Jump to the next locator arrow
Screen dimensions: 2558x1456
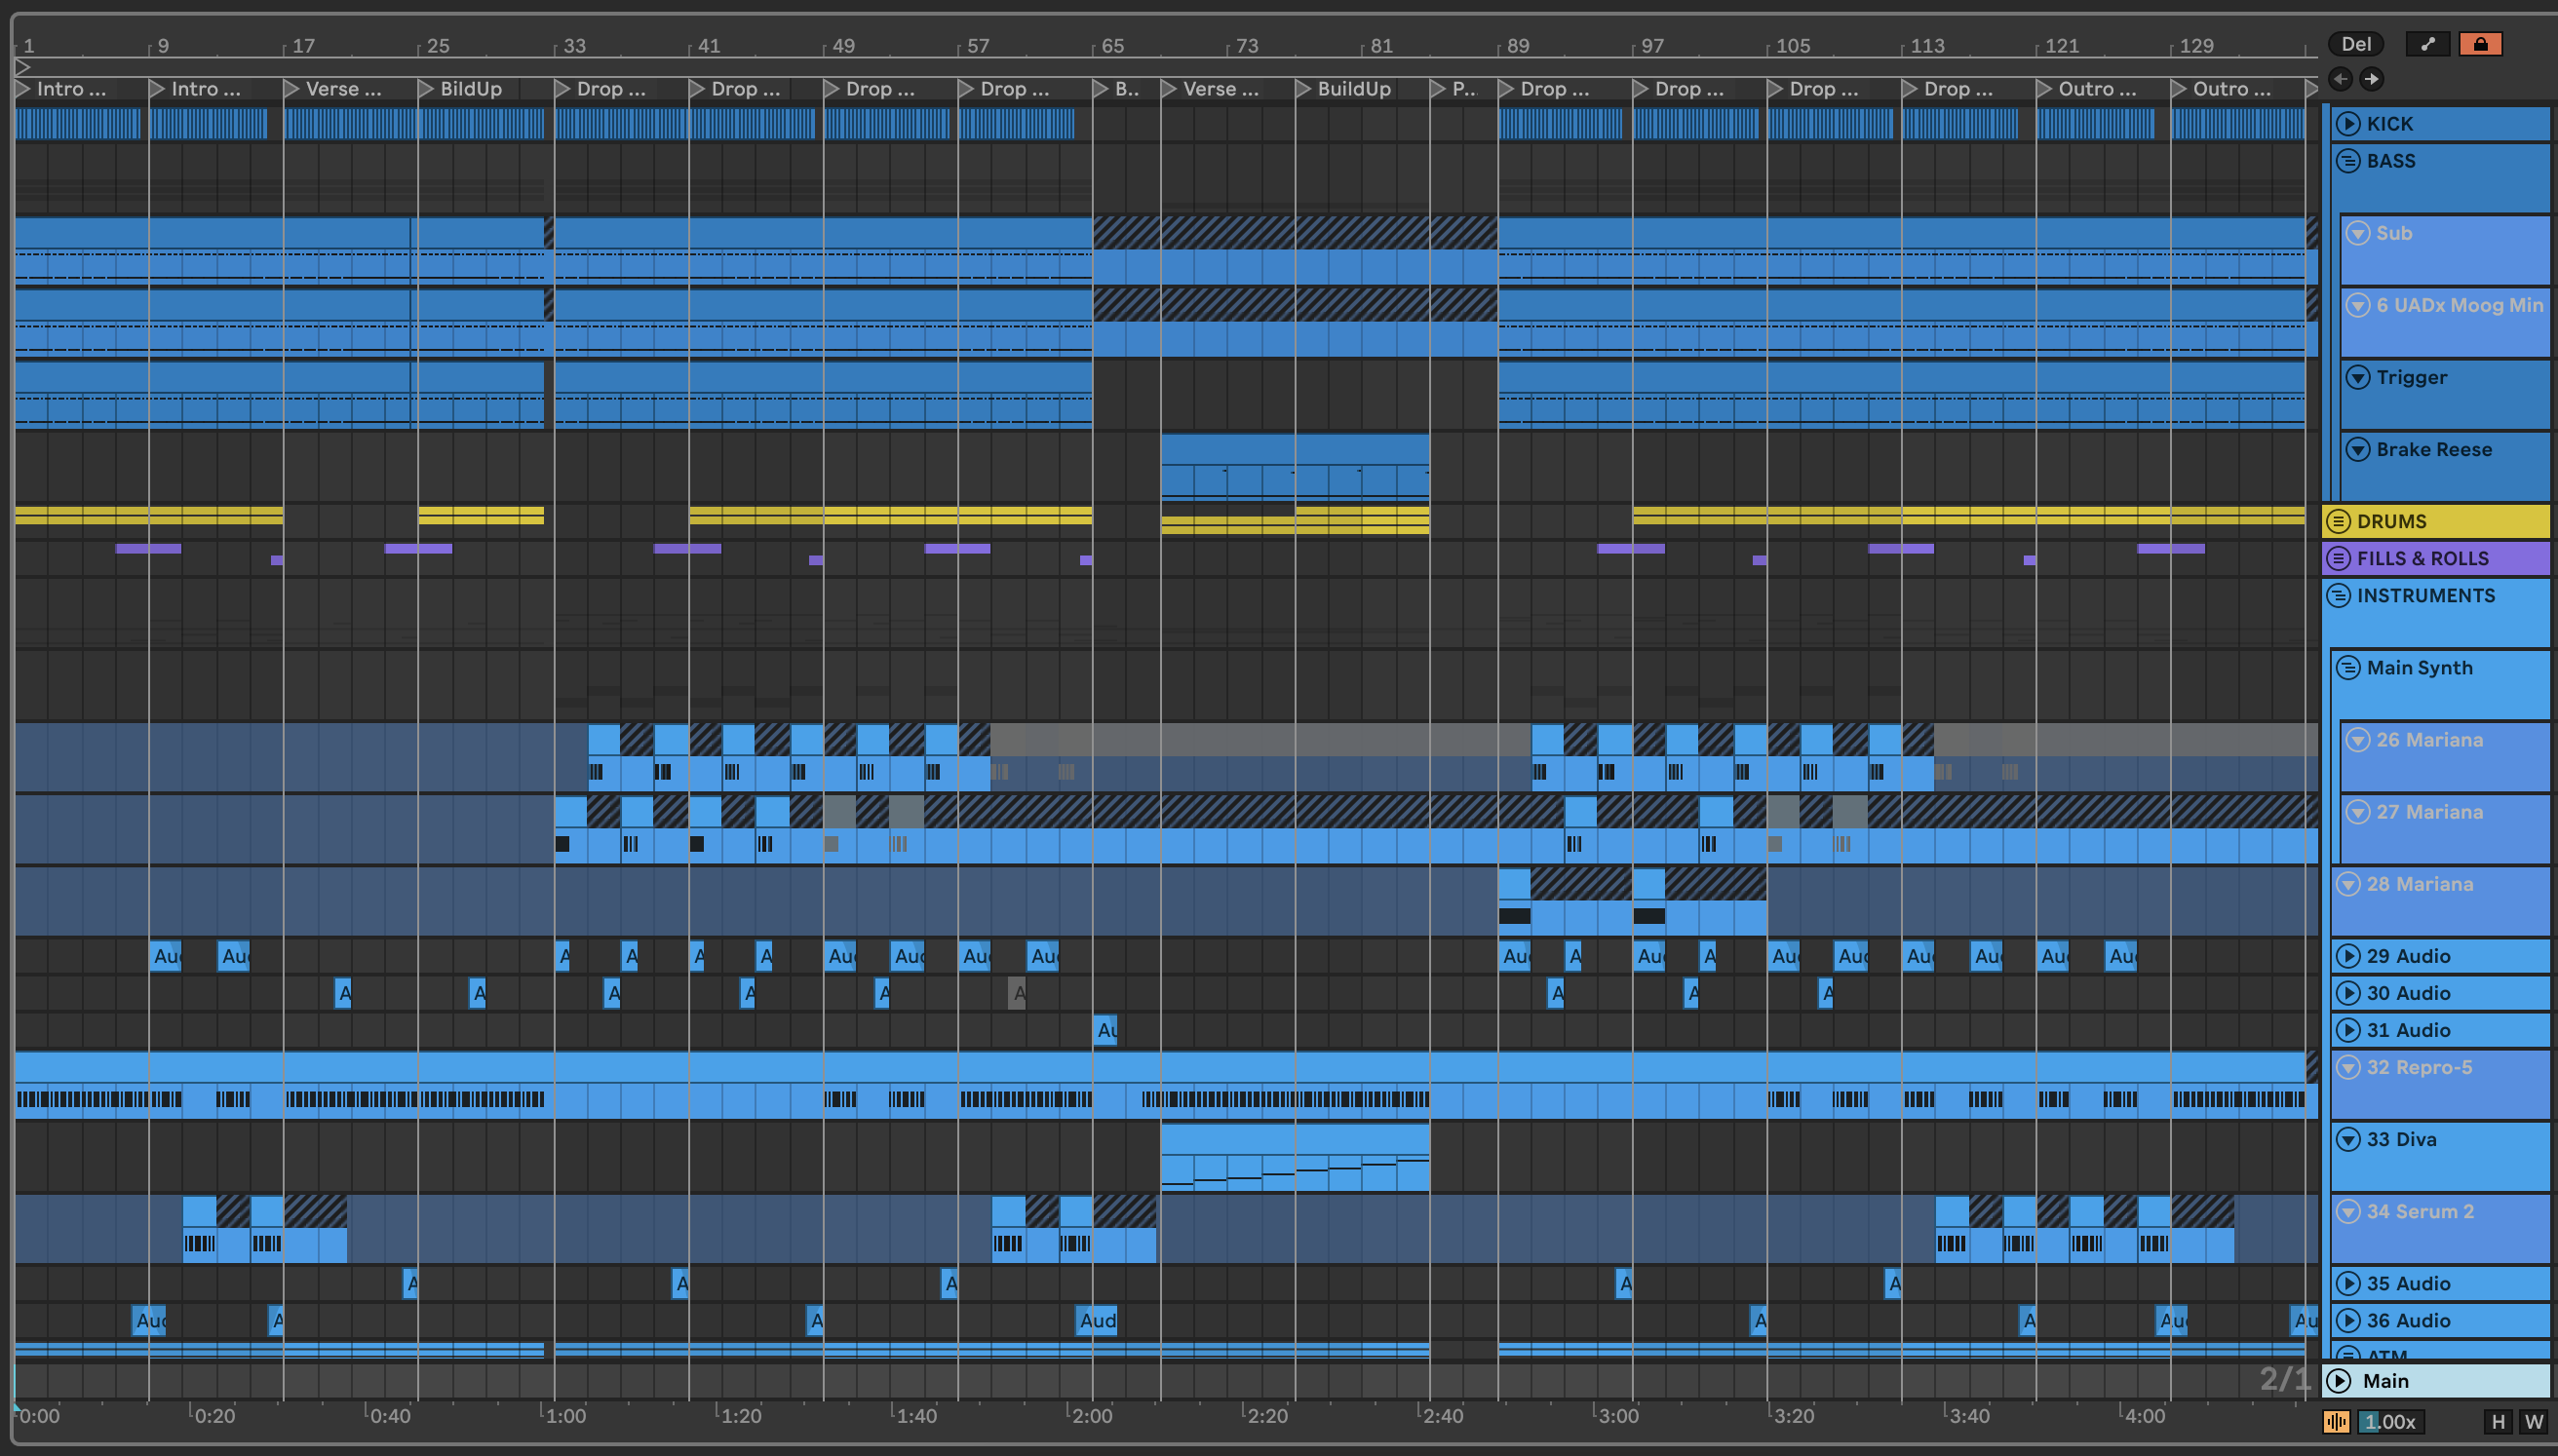pos(2372,79)
